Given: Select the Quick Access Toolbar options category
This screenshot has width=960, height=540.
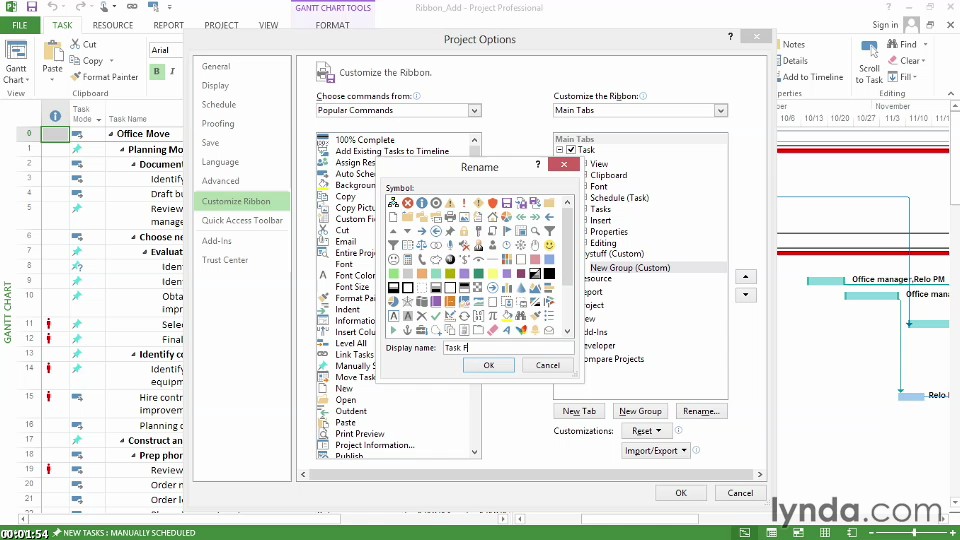Looking at the screenshot, I should [242, 220].
